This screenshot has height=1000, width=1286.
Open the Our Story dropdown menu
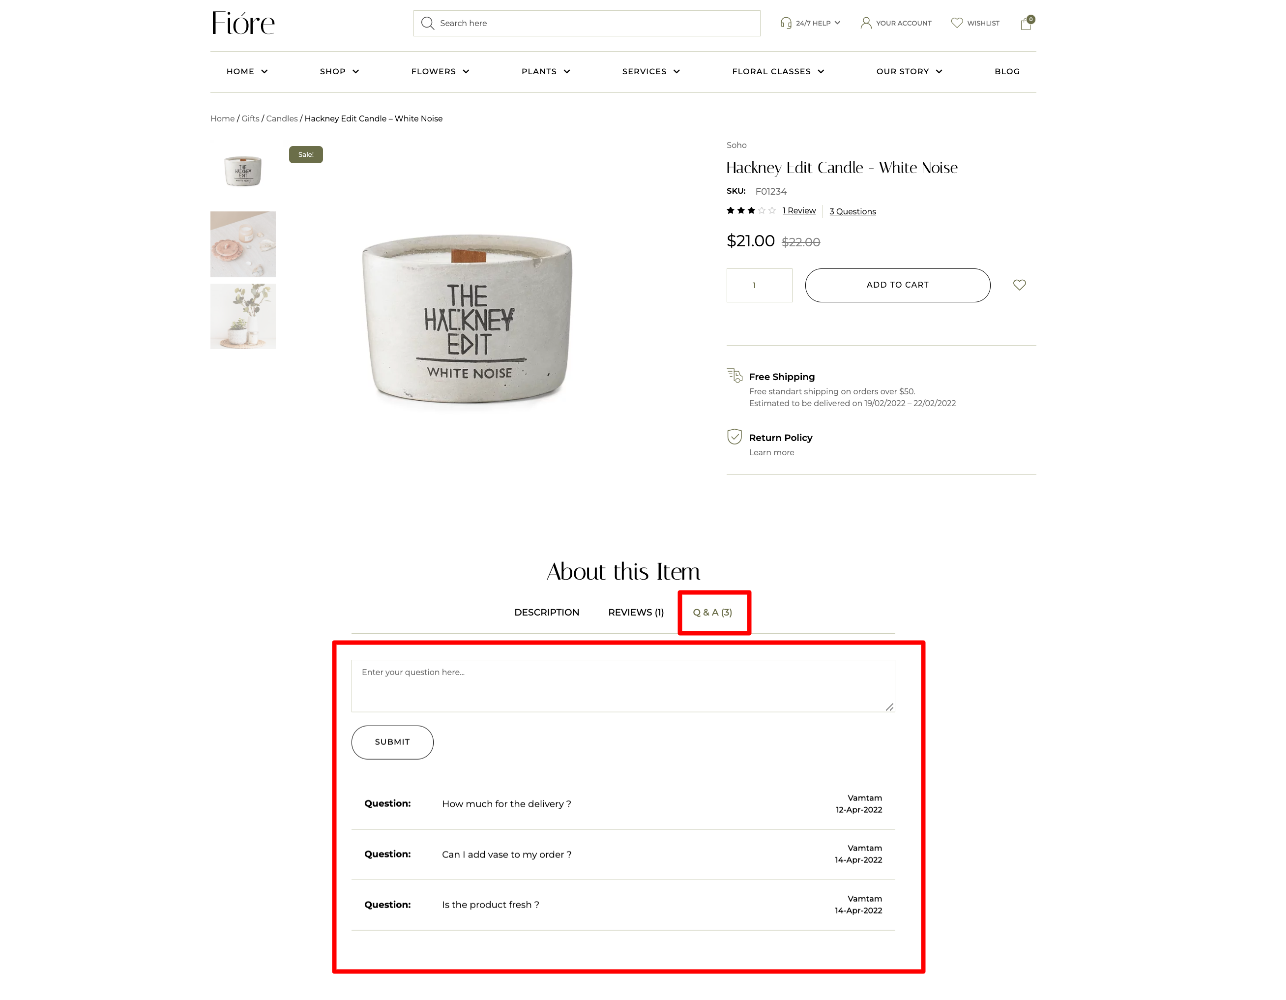tap(909, 72)
